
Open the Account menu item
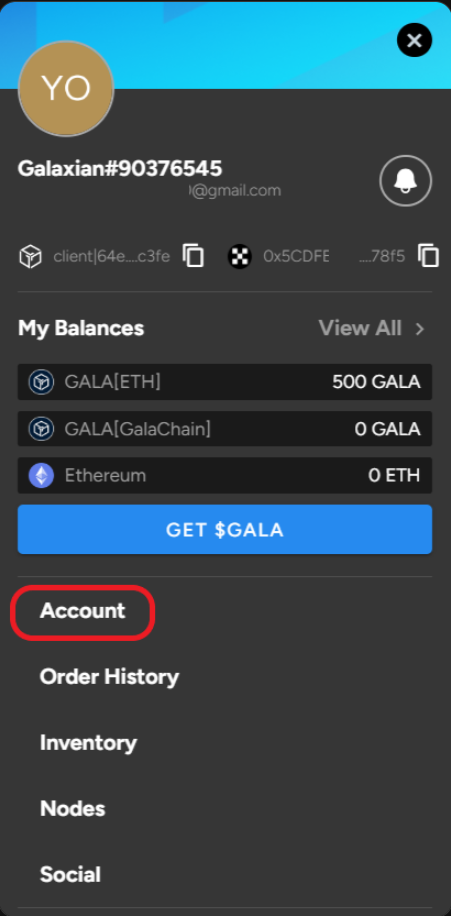pyautogui.click(x=82, y=611)
